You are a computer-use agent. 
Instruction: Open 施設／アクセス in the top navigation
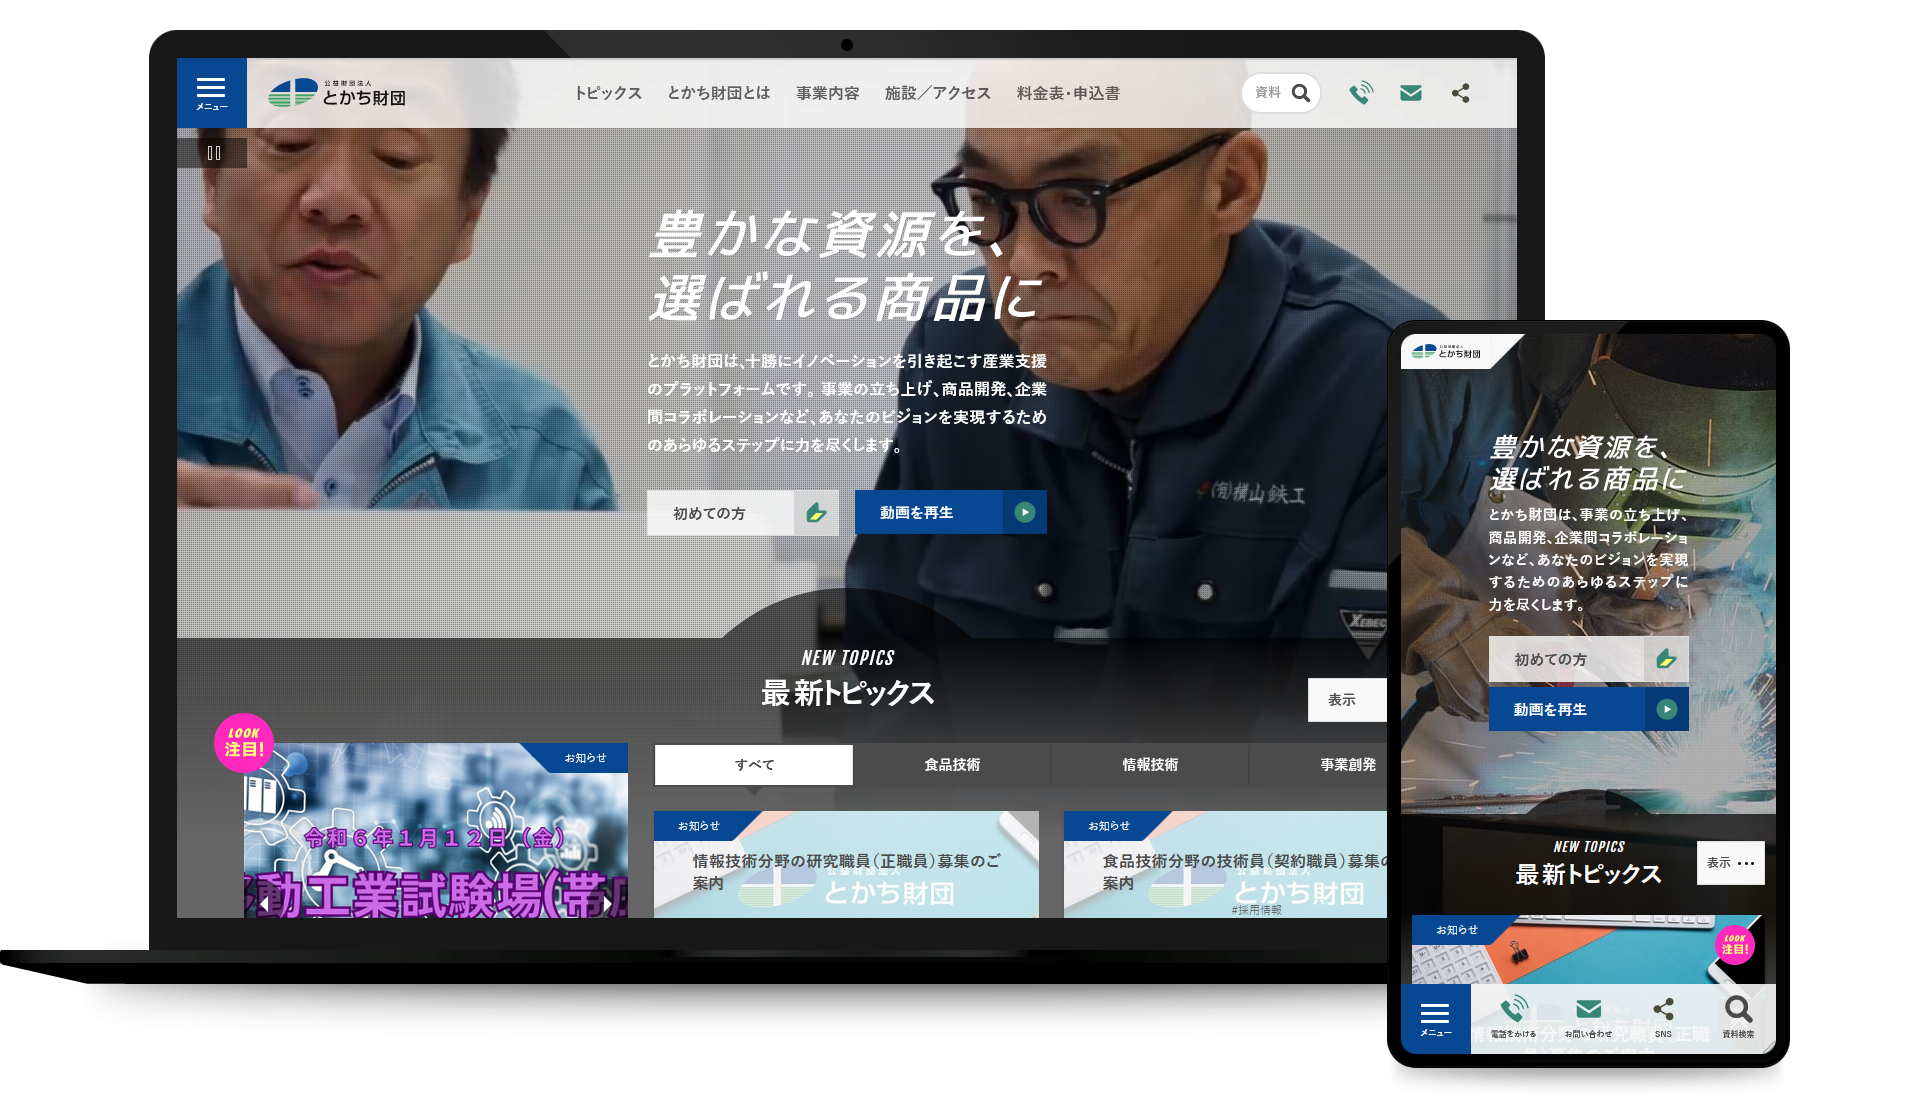click(938, 93)
